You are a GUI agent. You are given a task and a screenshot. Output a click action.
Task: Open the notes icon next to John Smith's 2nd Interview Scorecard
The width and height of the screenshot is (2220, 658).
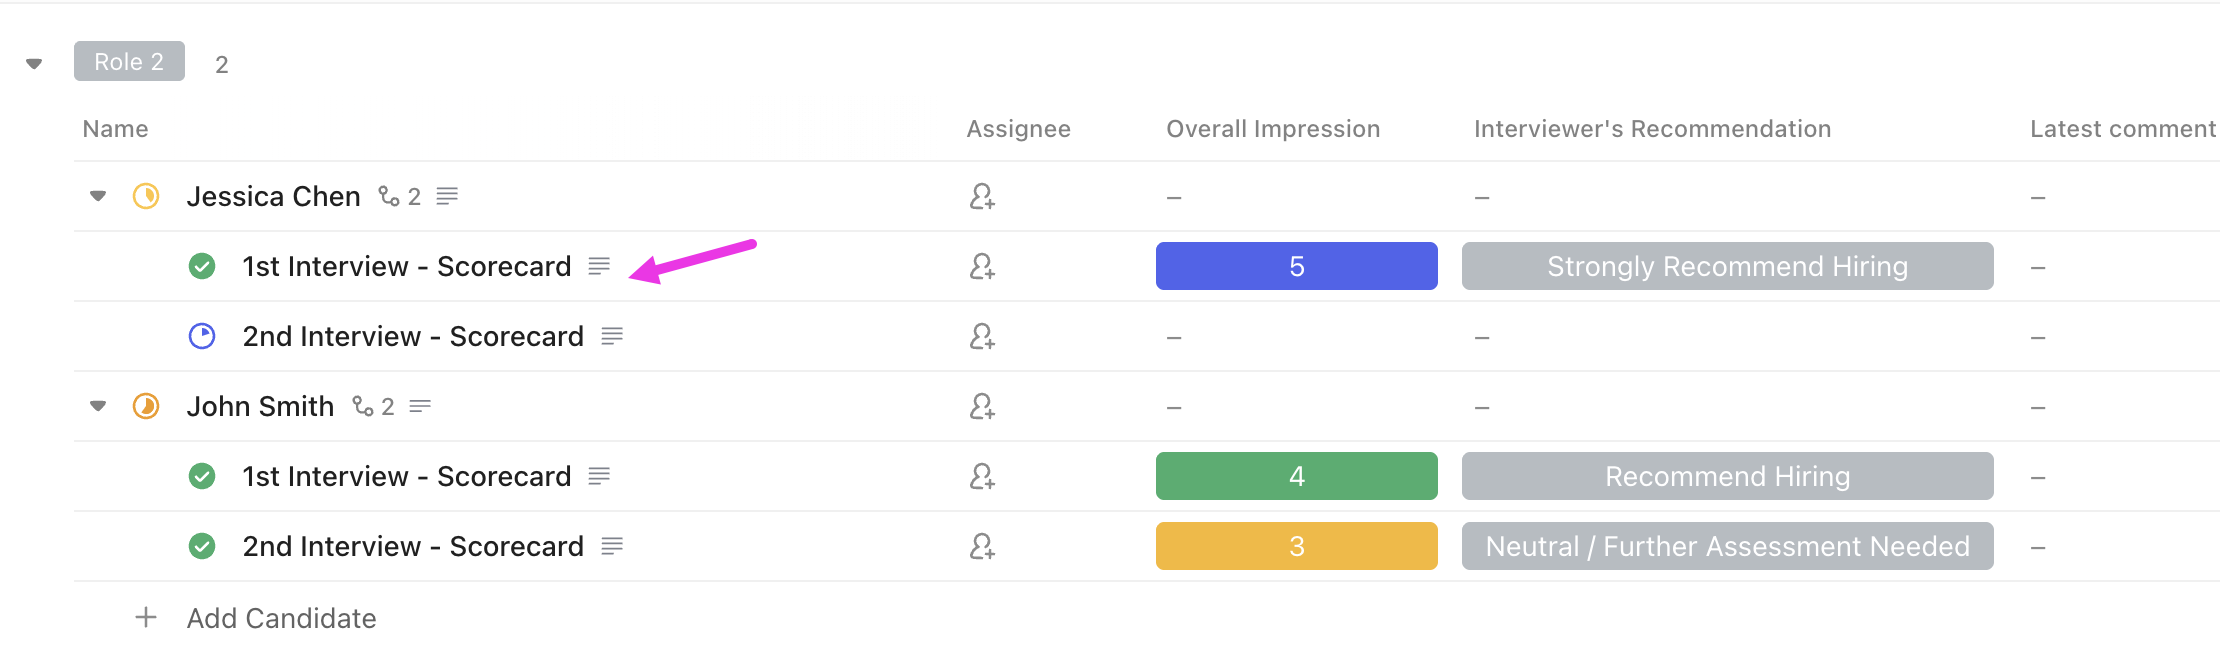[613, 546]
